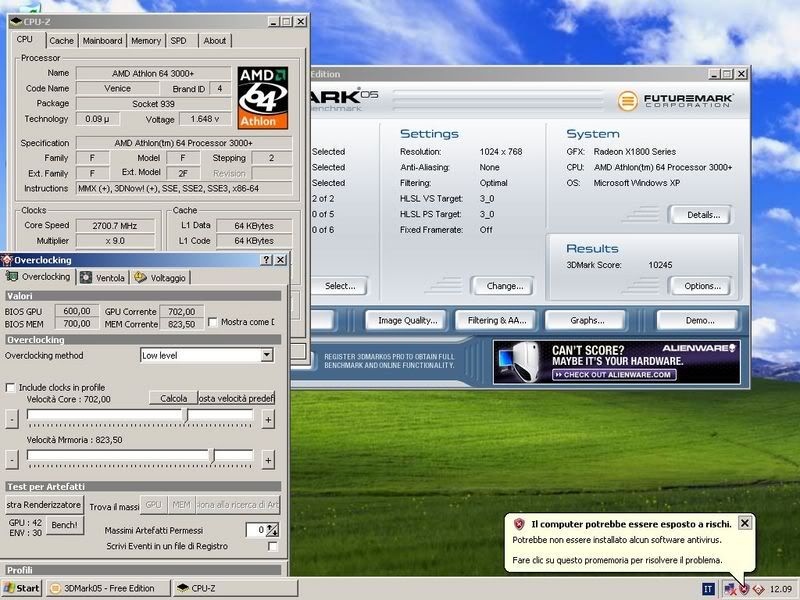Decrease memory speed with the minus button
Viewport: 800px width, 600px height.
pyautogui.click(x=12, y=460)
